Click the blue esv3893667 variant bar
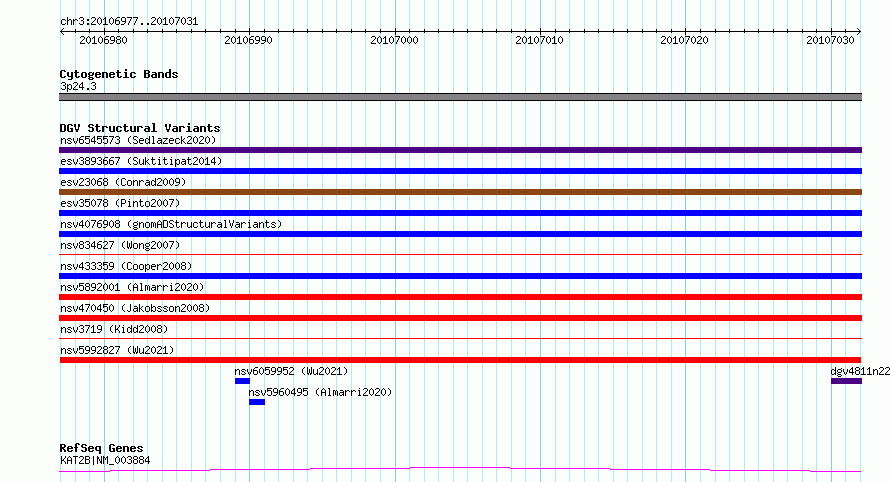The height and width of the screenshot is (482, 890). pyautogui.click(x=460, y=171)
